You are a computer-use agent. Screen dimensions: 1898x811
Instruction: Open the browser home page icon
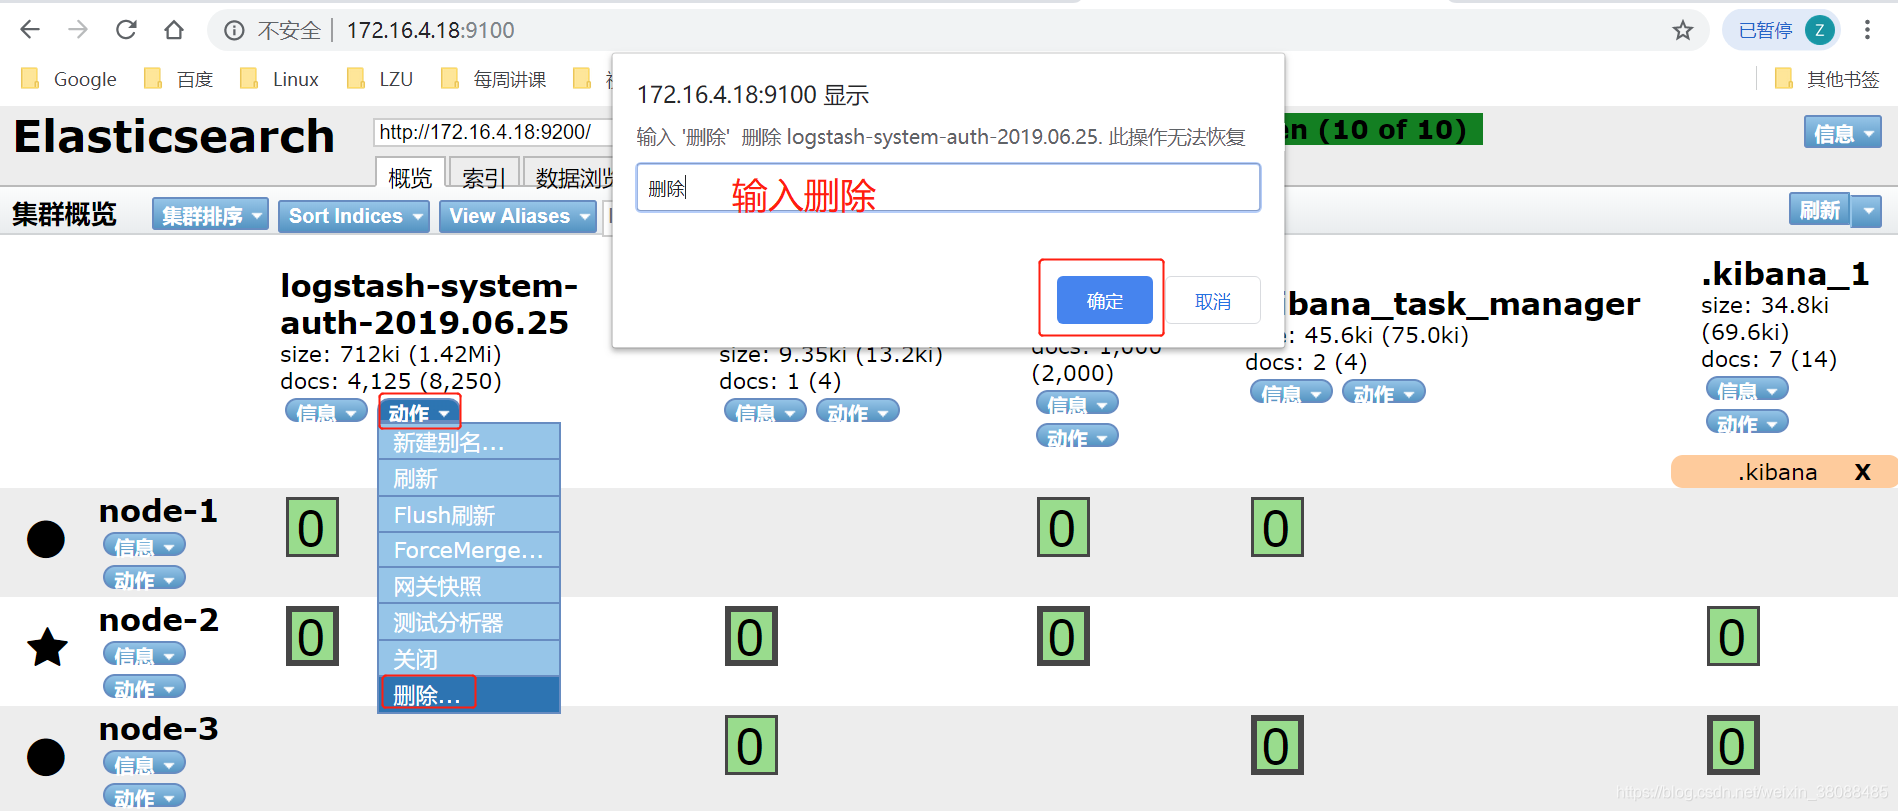[174, 30]
